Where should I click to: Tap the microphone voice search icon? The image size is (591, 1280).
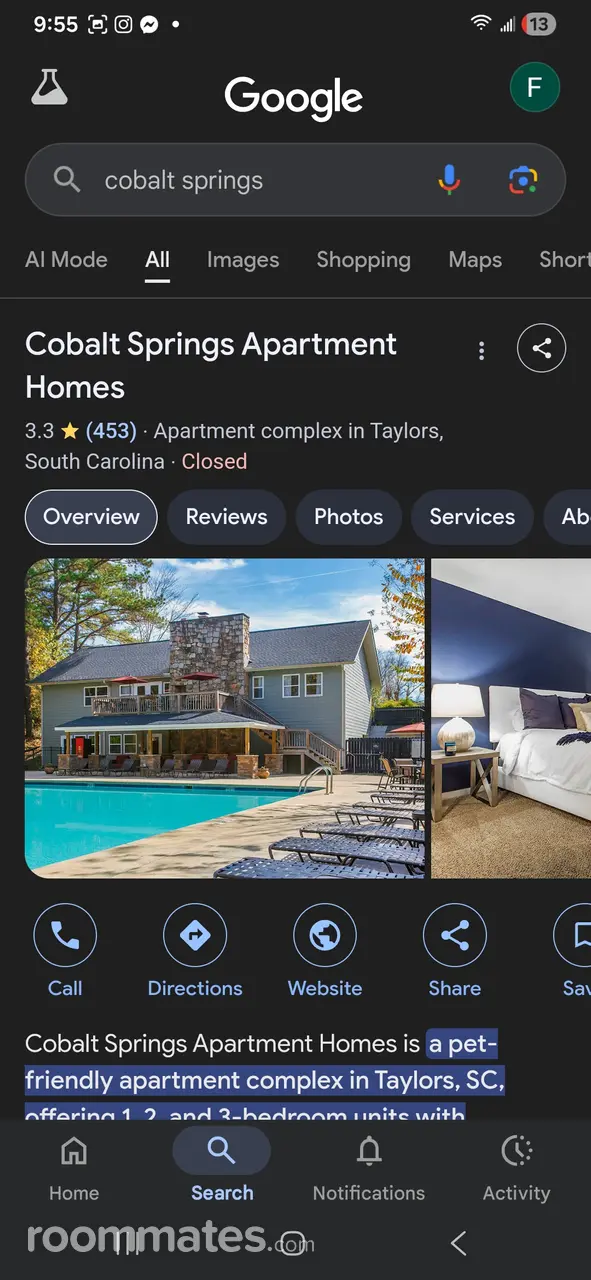point(449,180)
